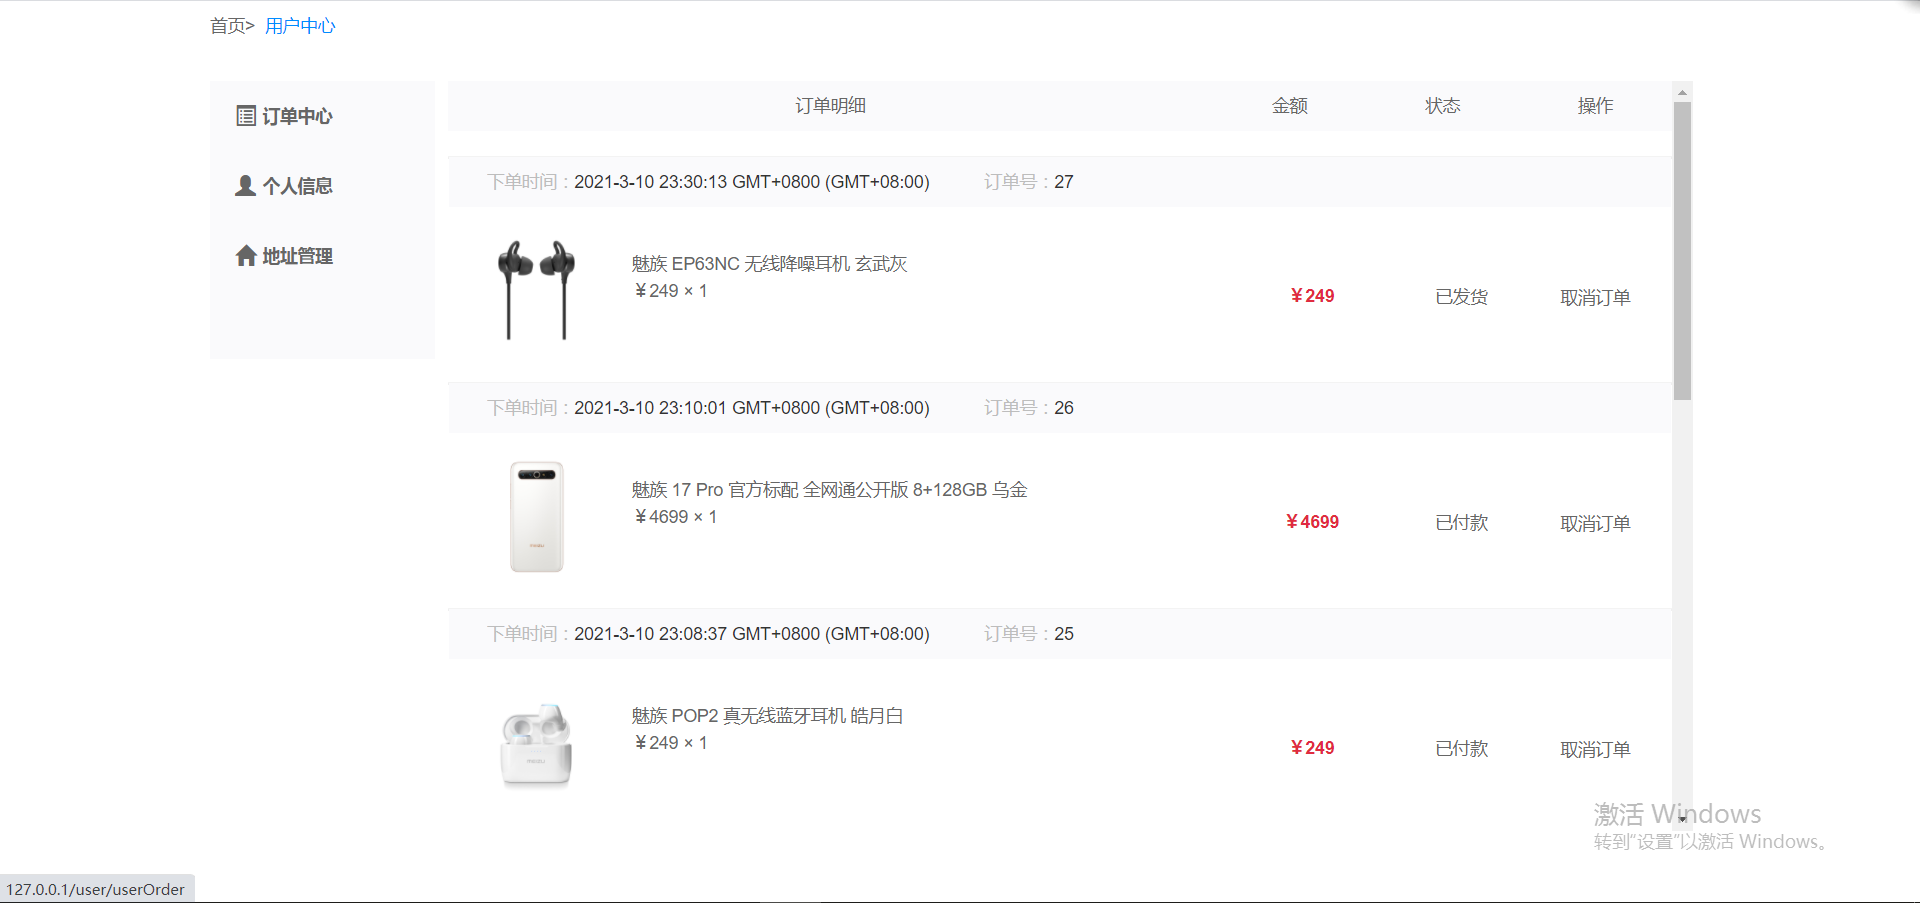This screenshot has height=903, width=1920.
Task: Click the 首页 breadcrumb link
Action: [228, 26]
